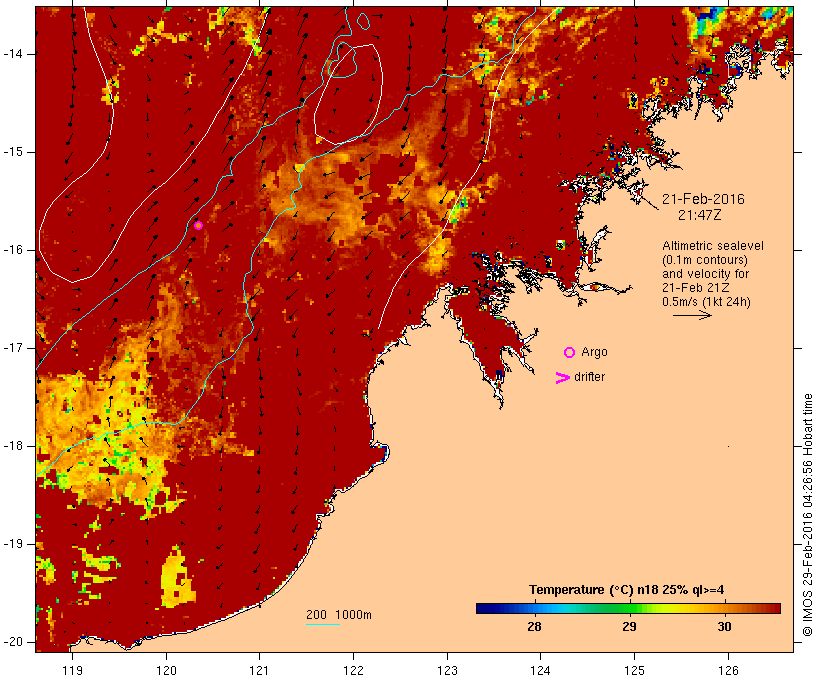Click the latitude label -14
The image size is (820, 680).
13,53
